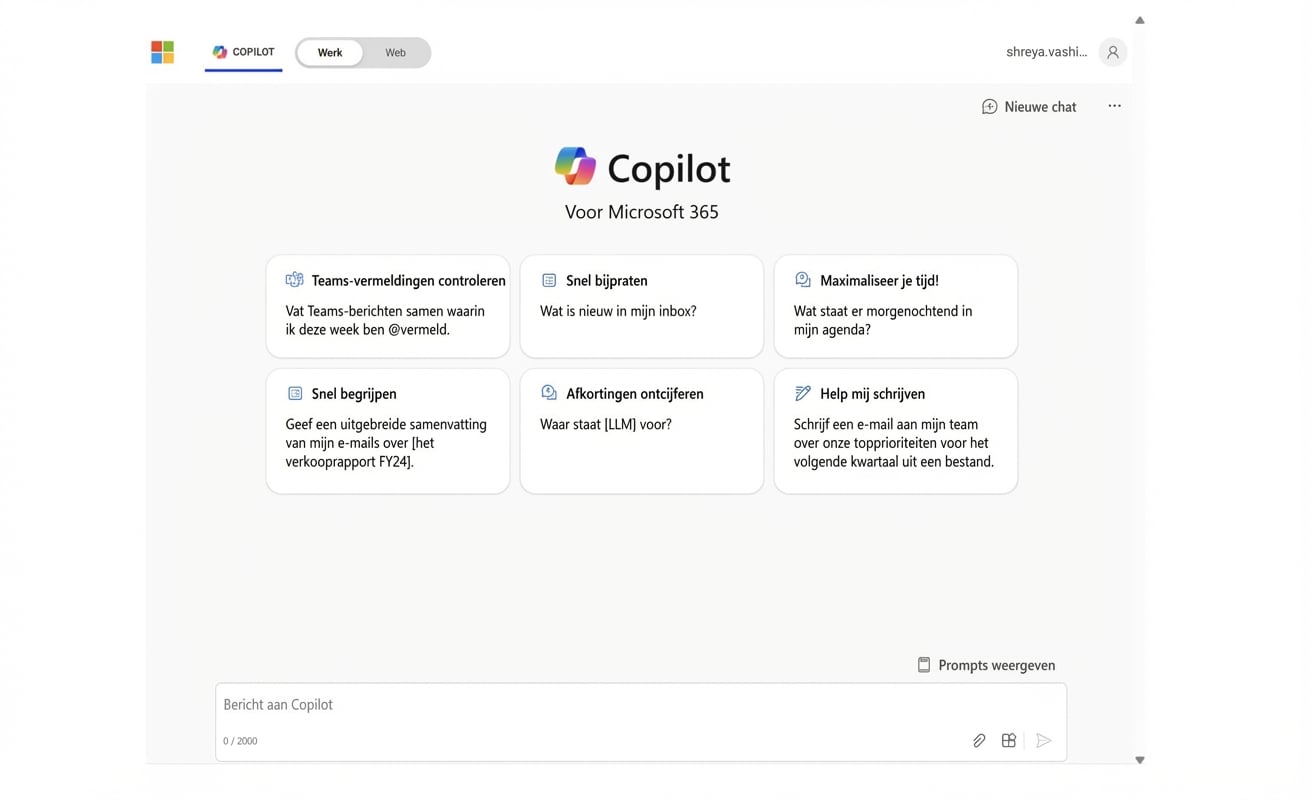Show prompts via 'Prompts weergeven'
The height and width of the screenshot is (800, 1312).
pos(985,664)
